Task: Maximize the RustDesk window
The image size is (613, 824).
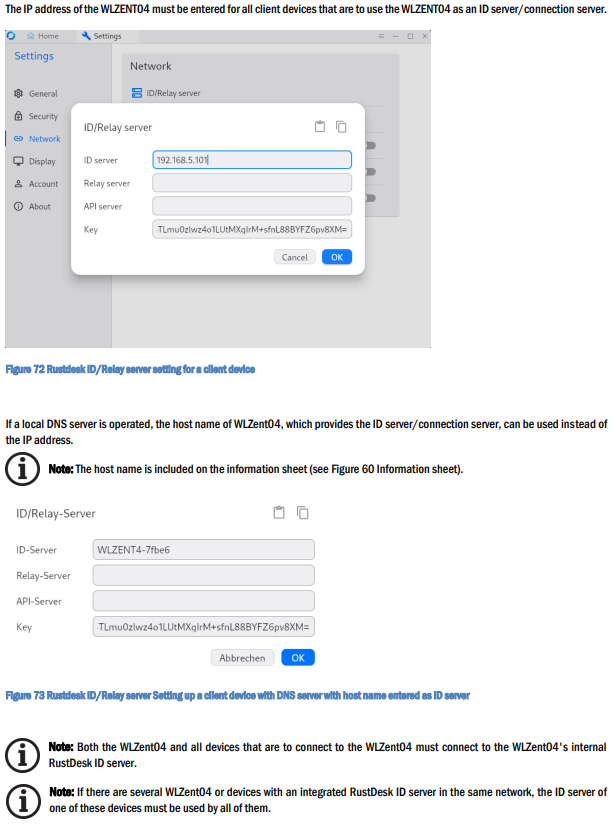Action: [411, 36]
